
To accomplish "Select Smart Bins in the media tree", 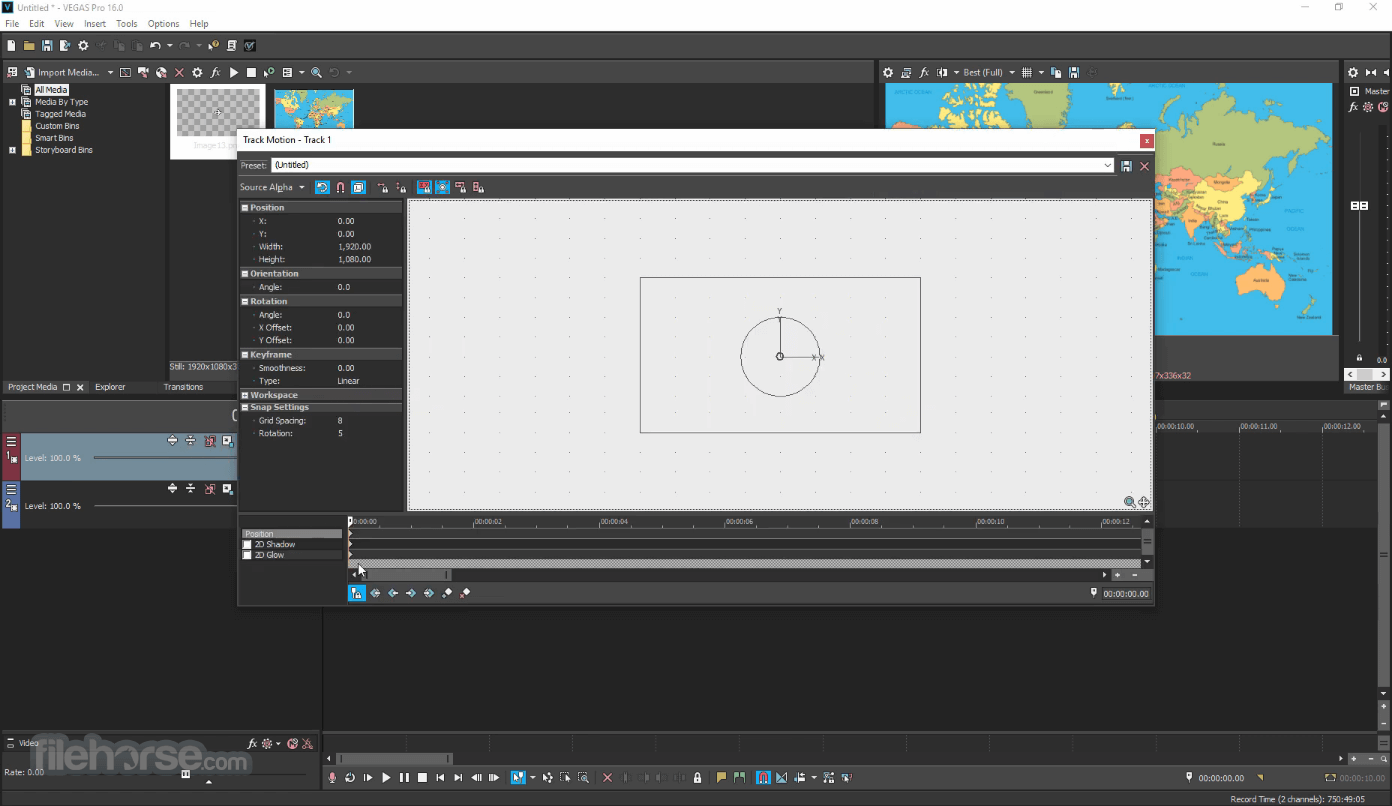I will (x=54, y=138).
